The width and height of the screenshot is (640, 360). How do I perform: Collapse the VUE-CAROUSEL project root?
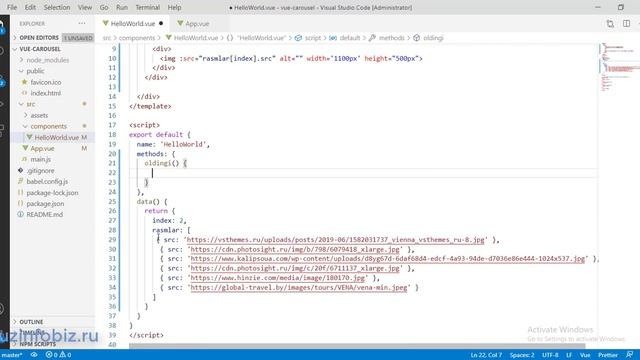click(40, 49)
